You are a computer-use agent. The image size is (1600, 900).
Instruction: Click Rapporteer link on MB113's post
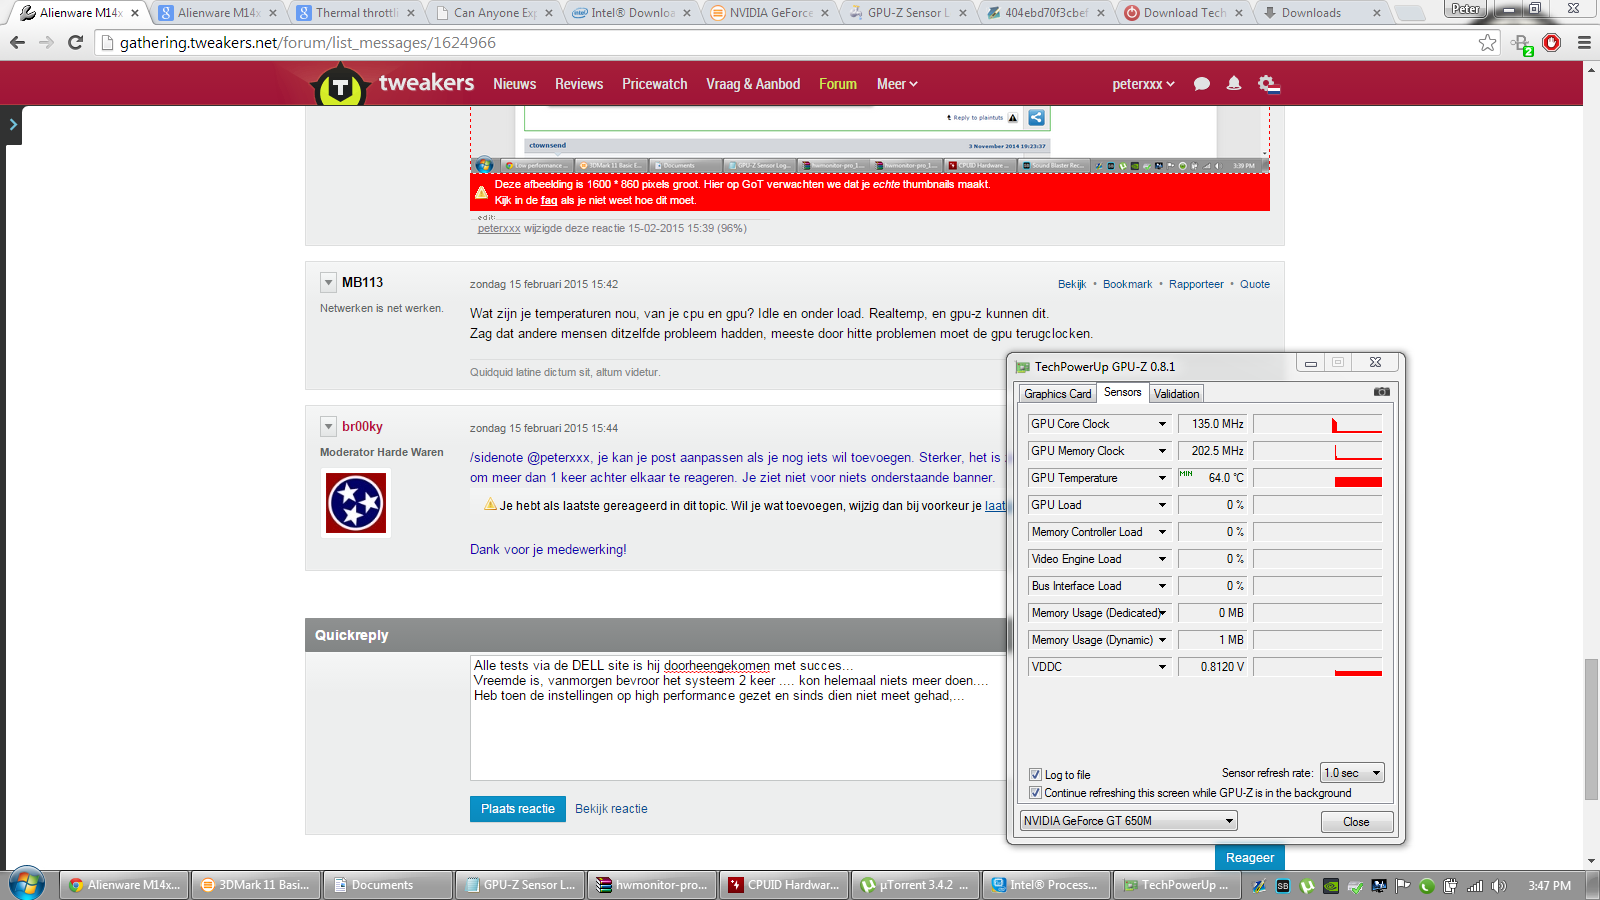[x=1196, y=284]
